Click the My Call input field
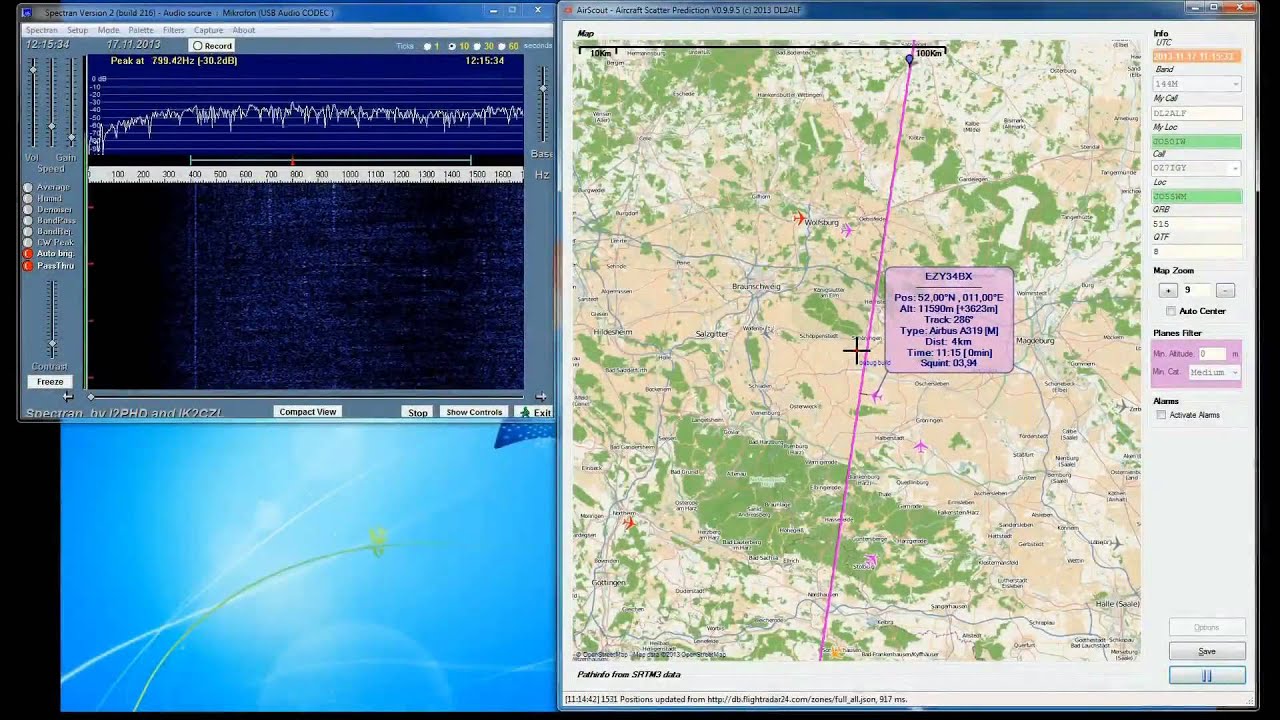Image resolution: width=1280 pixels, height=720 pixels. (1197, 113)
